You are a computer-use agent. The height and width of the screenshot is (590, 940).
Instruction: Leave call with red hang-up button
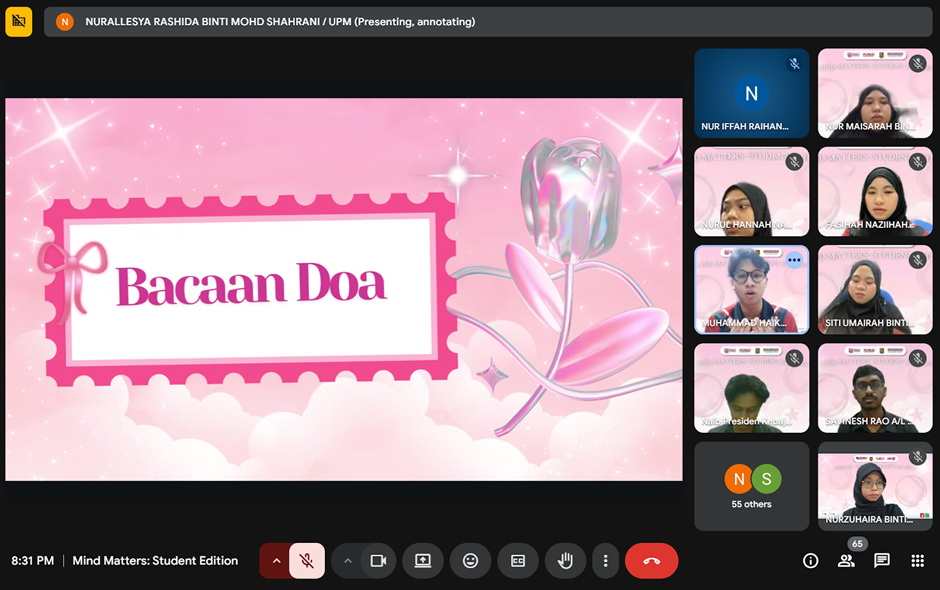pos(651,561)
